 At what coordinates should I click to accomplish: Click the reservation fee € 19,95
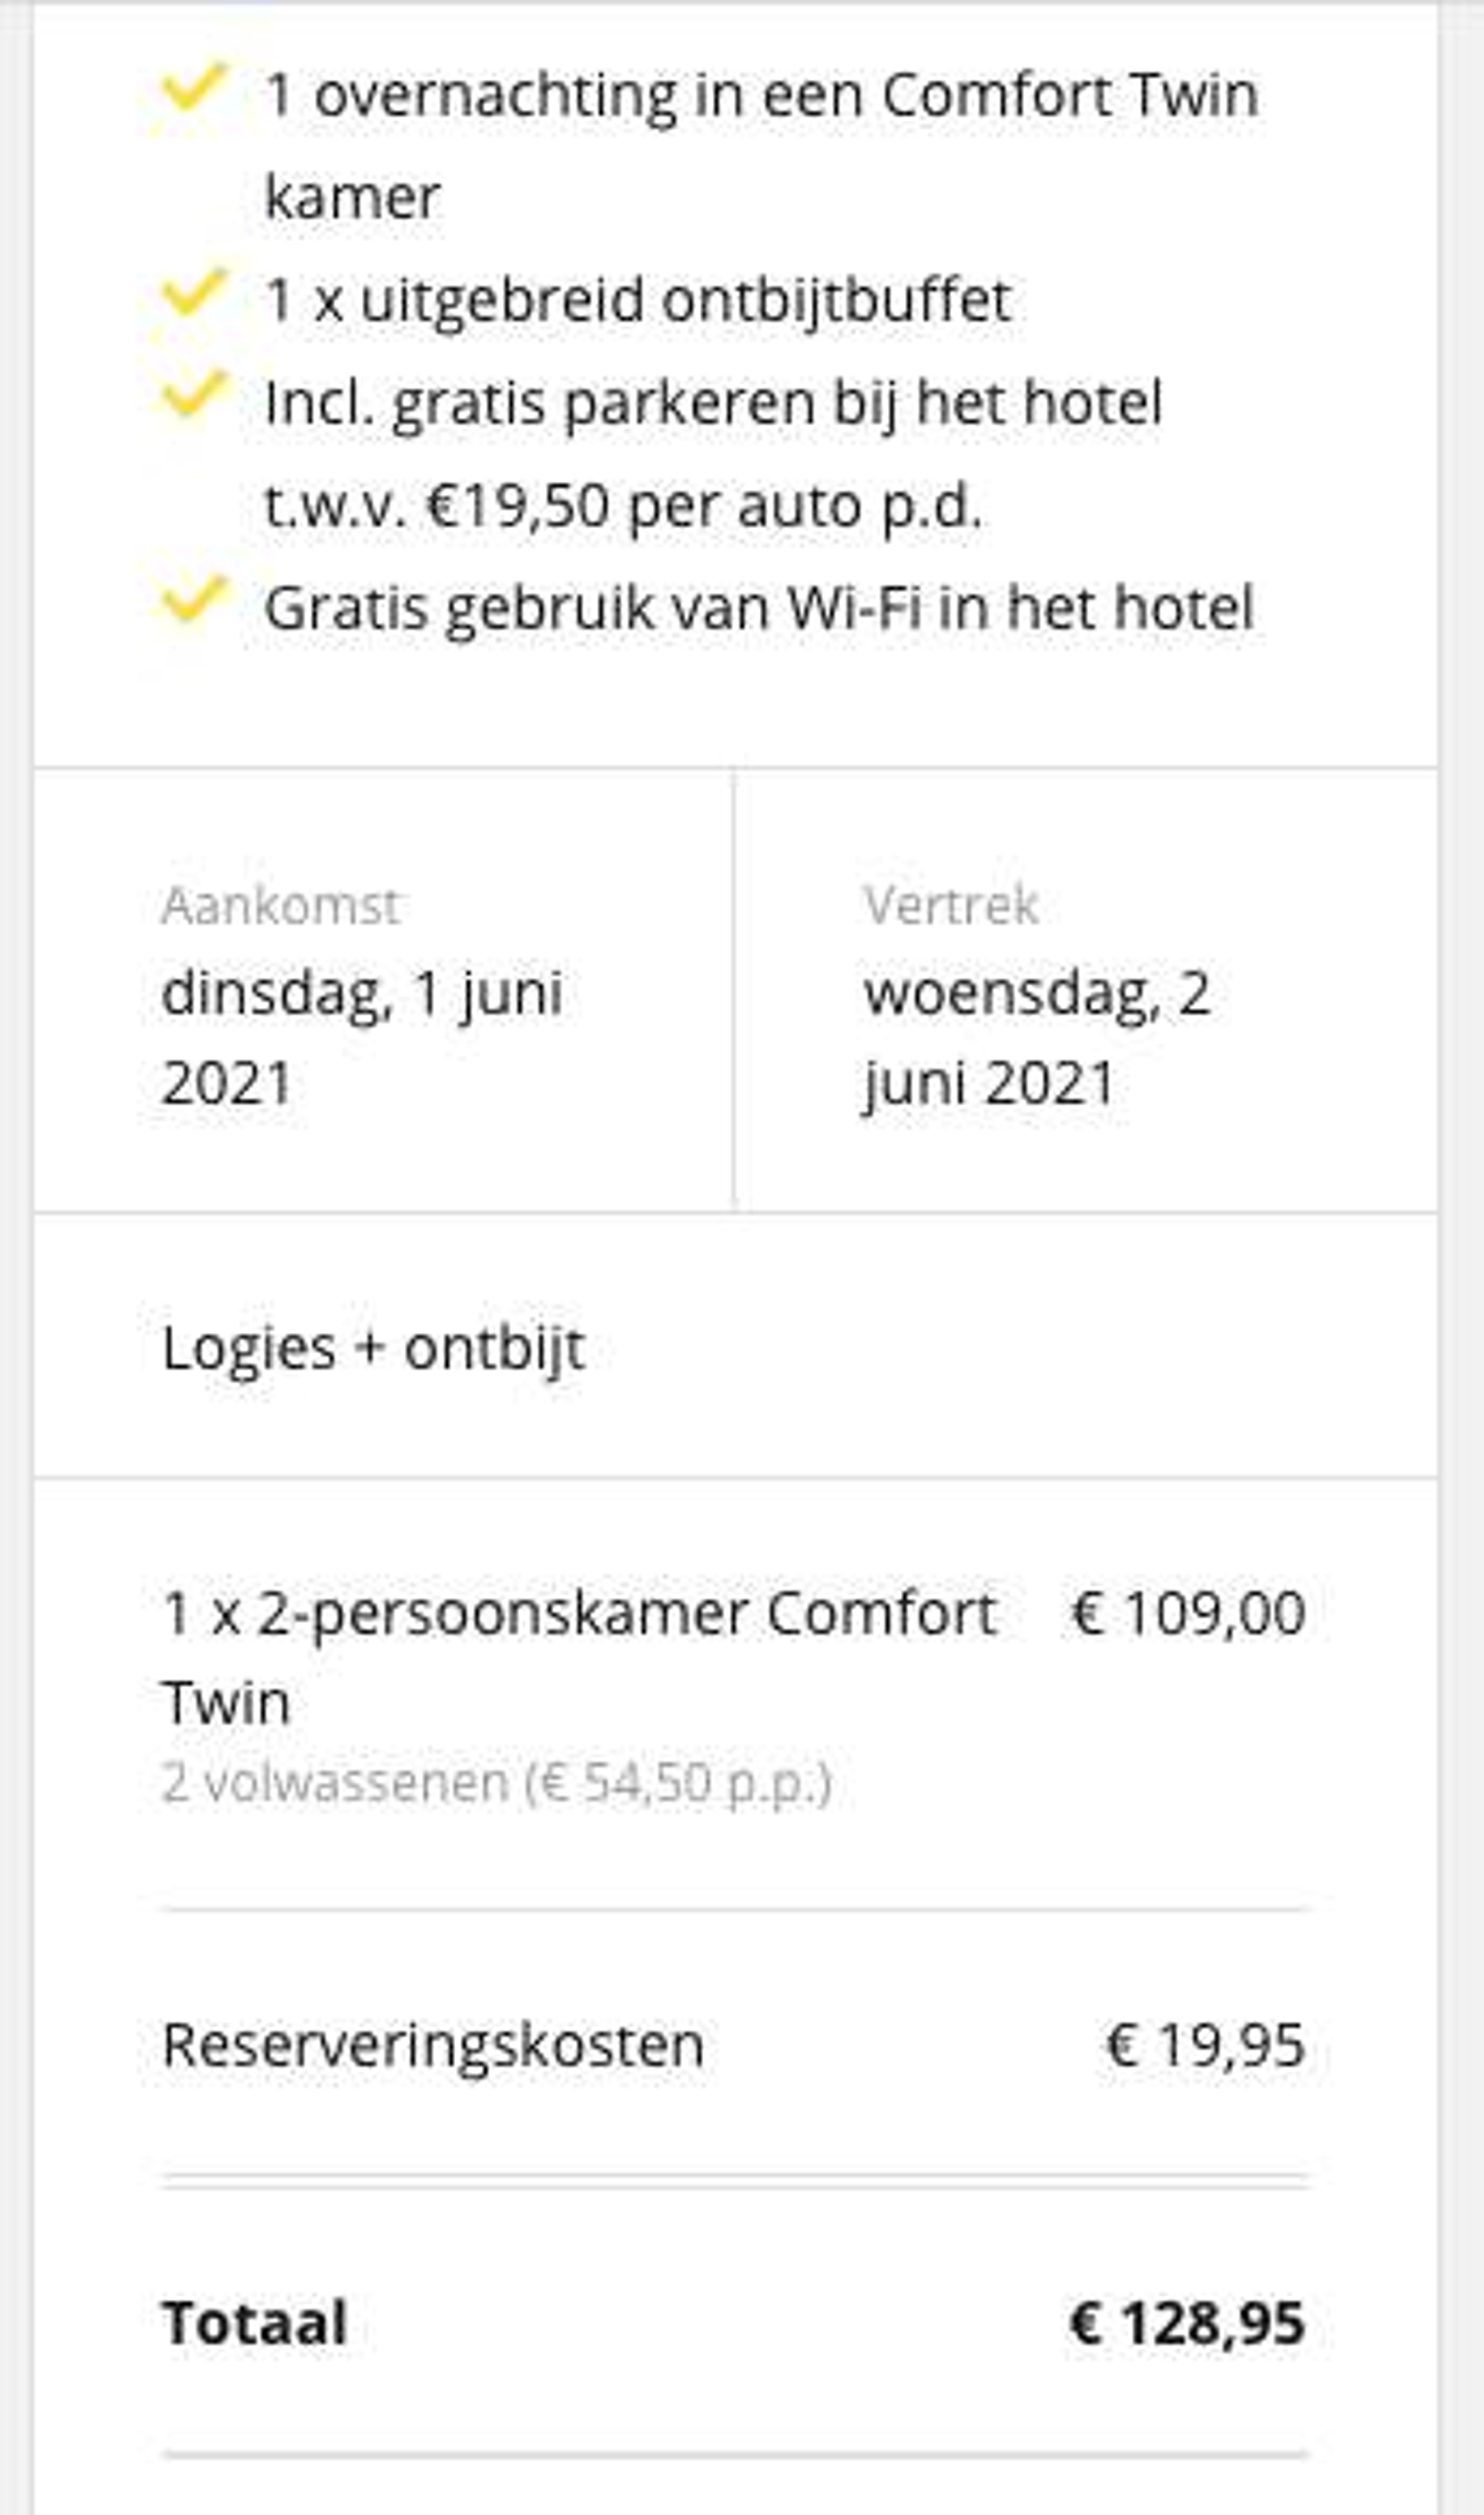click(x=1205, y=2045)
